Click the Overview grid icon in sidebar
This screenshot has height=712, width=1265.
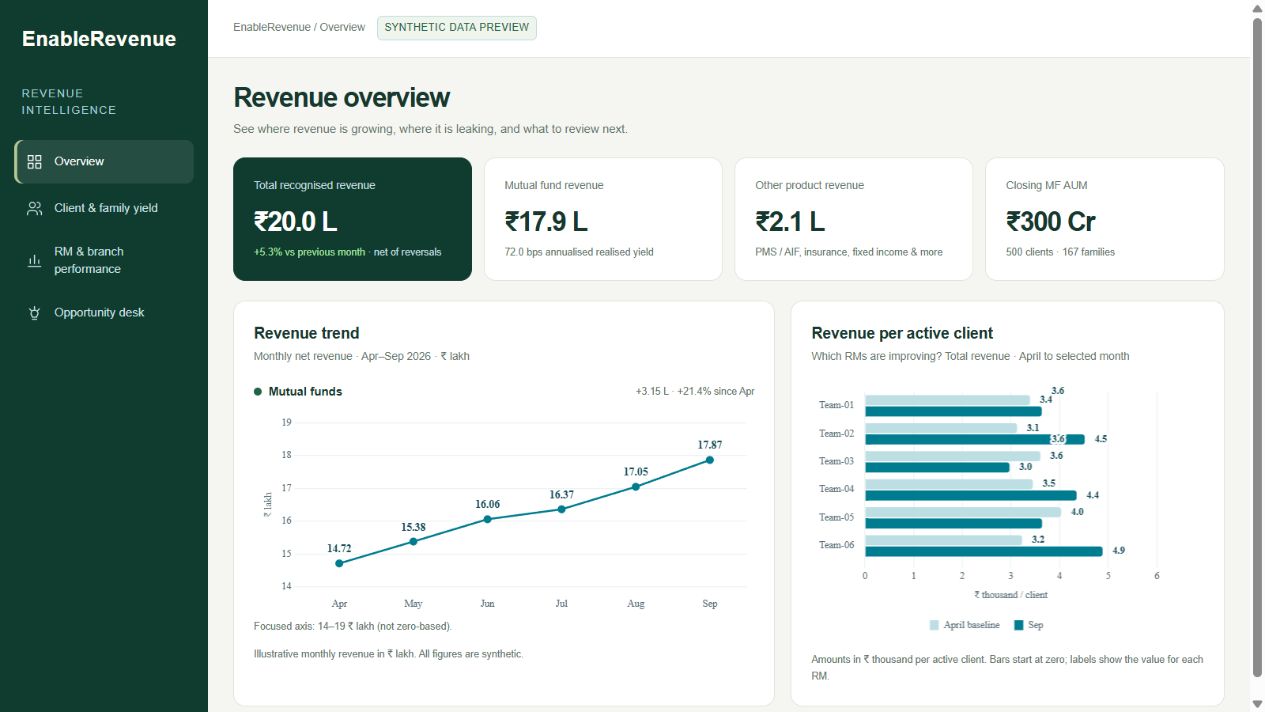point(35,162)
